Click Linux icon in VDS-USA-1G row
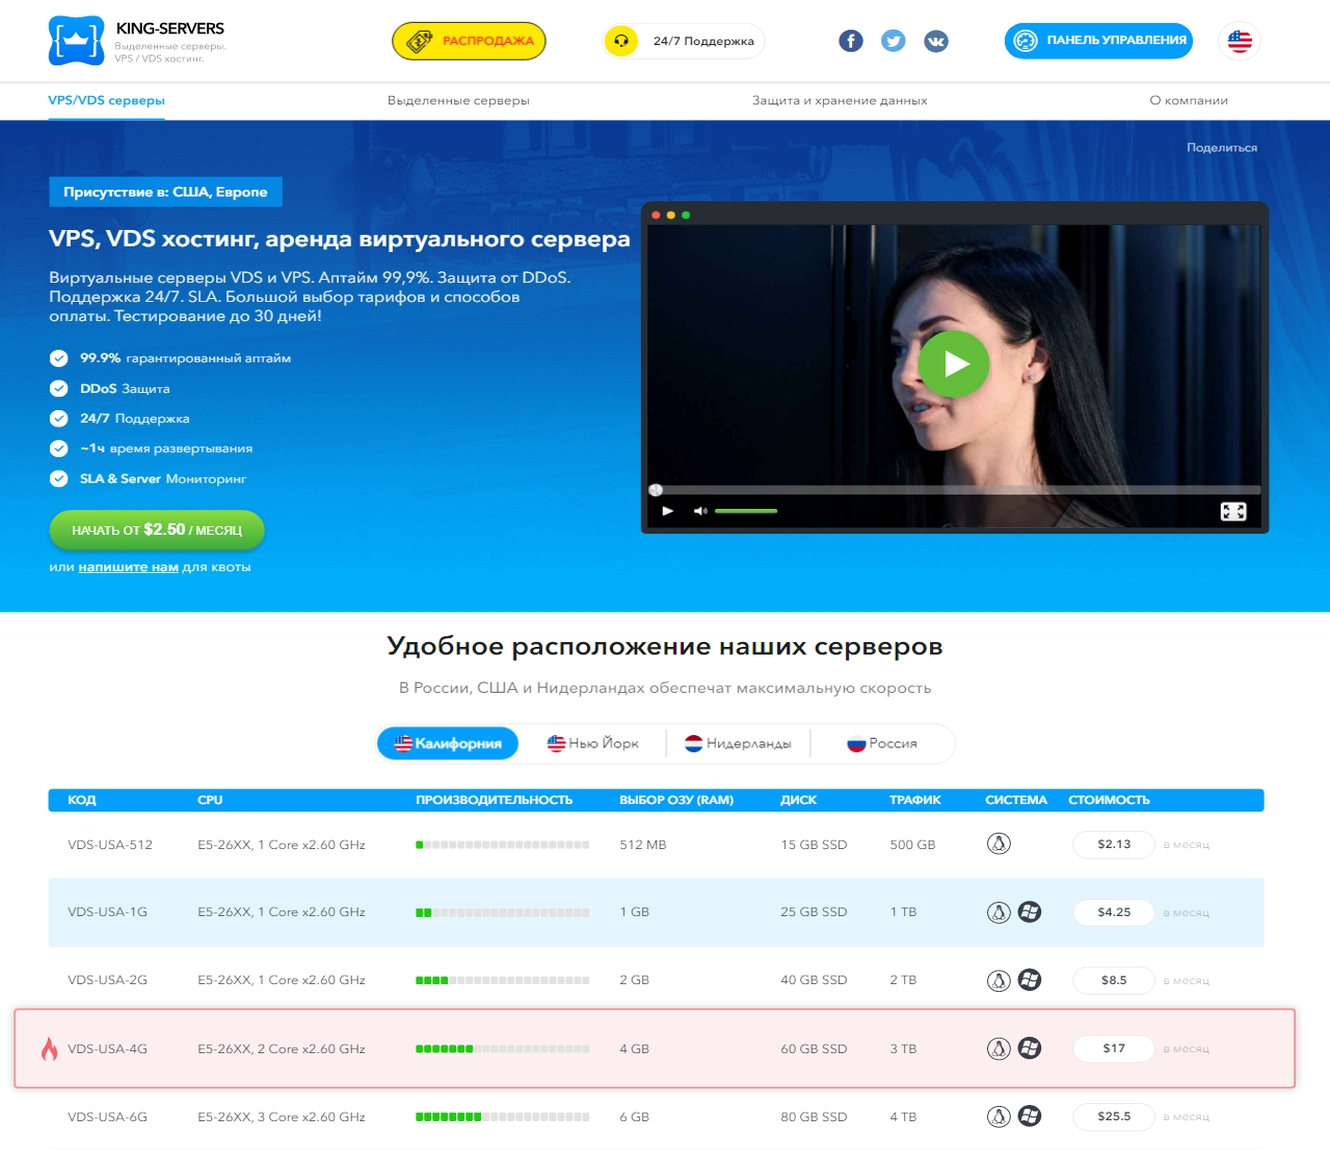The image size is (1330, 1150). [999, 912]
